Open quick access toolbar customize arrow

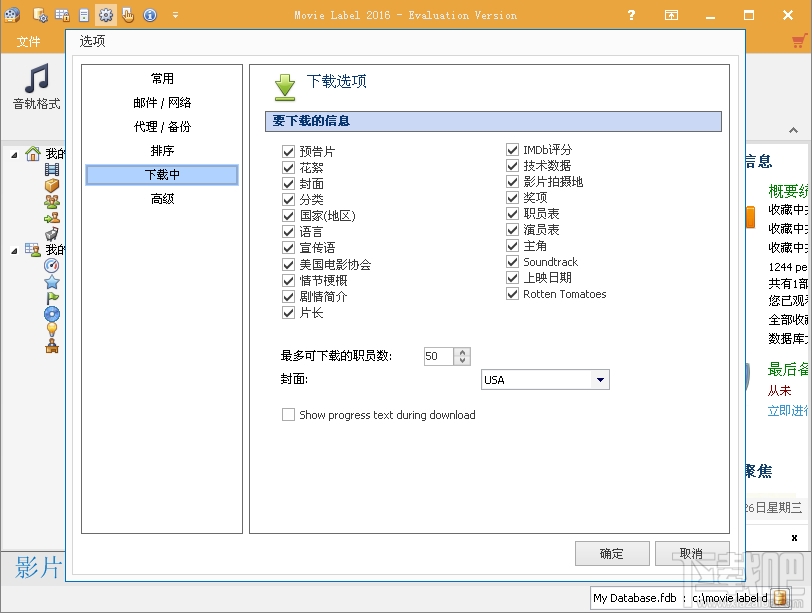pos(176,15)
